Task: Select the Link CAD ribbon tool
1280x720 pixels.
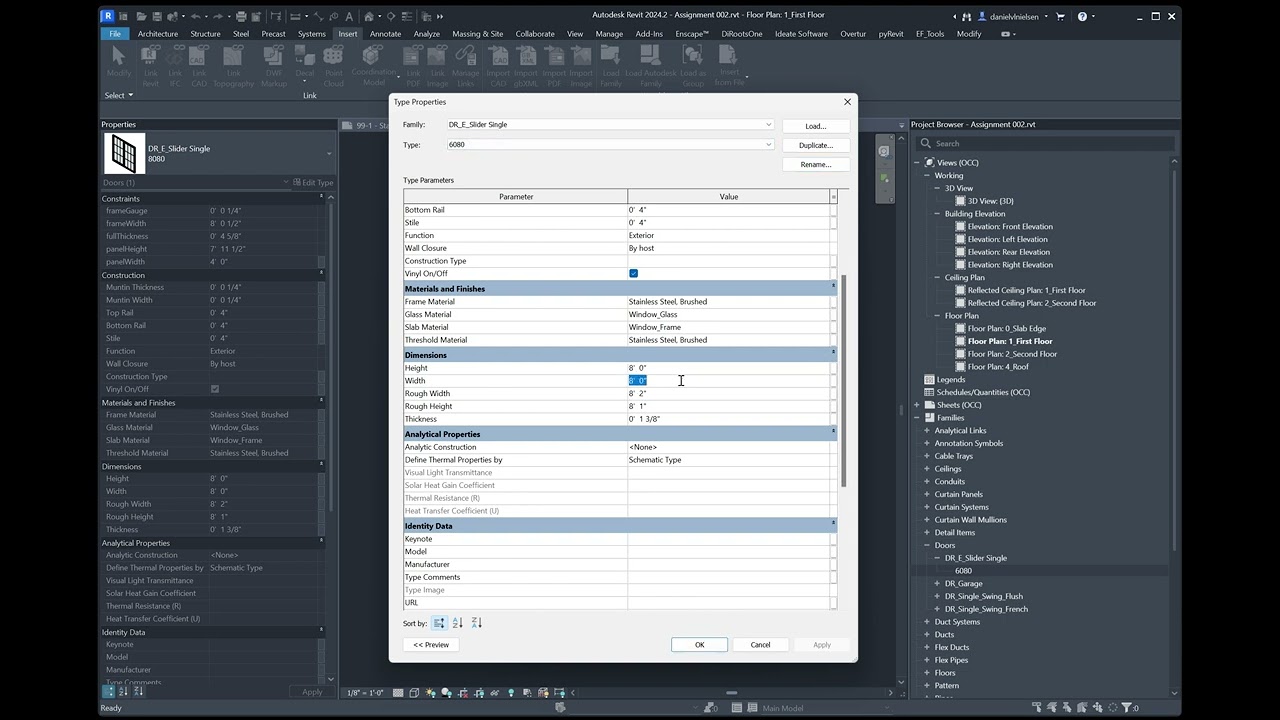Action: [199, 66]
